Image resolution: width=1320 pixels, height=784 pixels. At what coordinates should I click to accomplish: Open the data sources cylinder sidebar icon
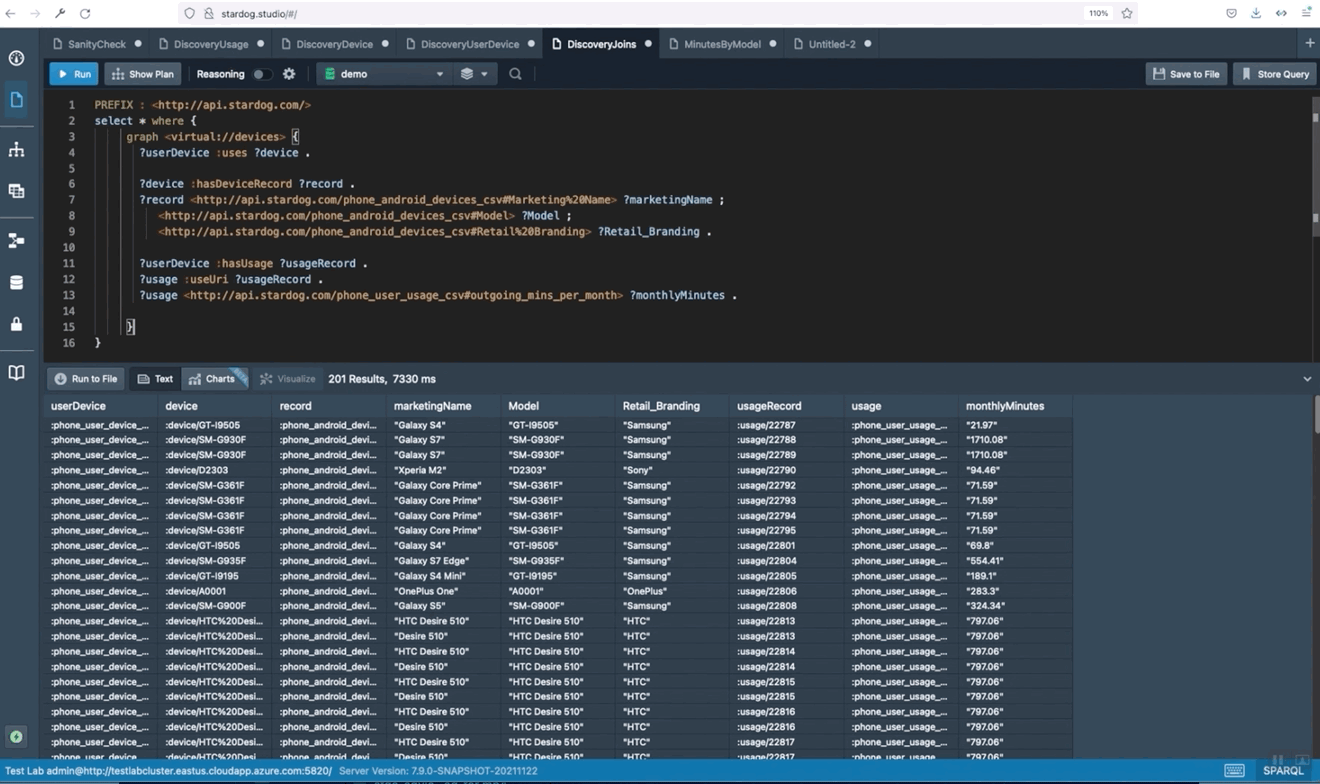point(16,283)
